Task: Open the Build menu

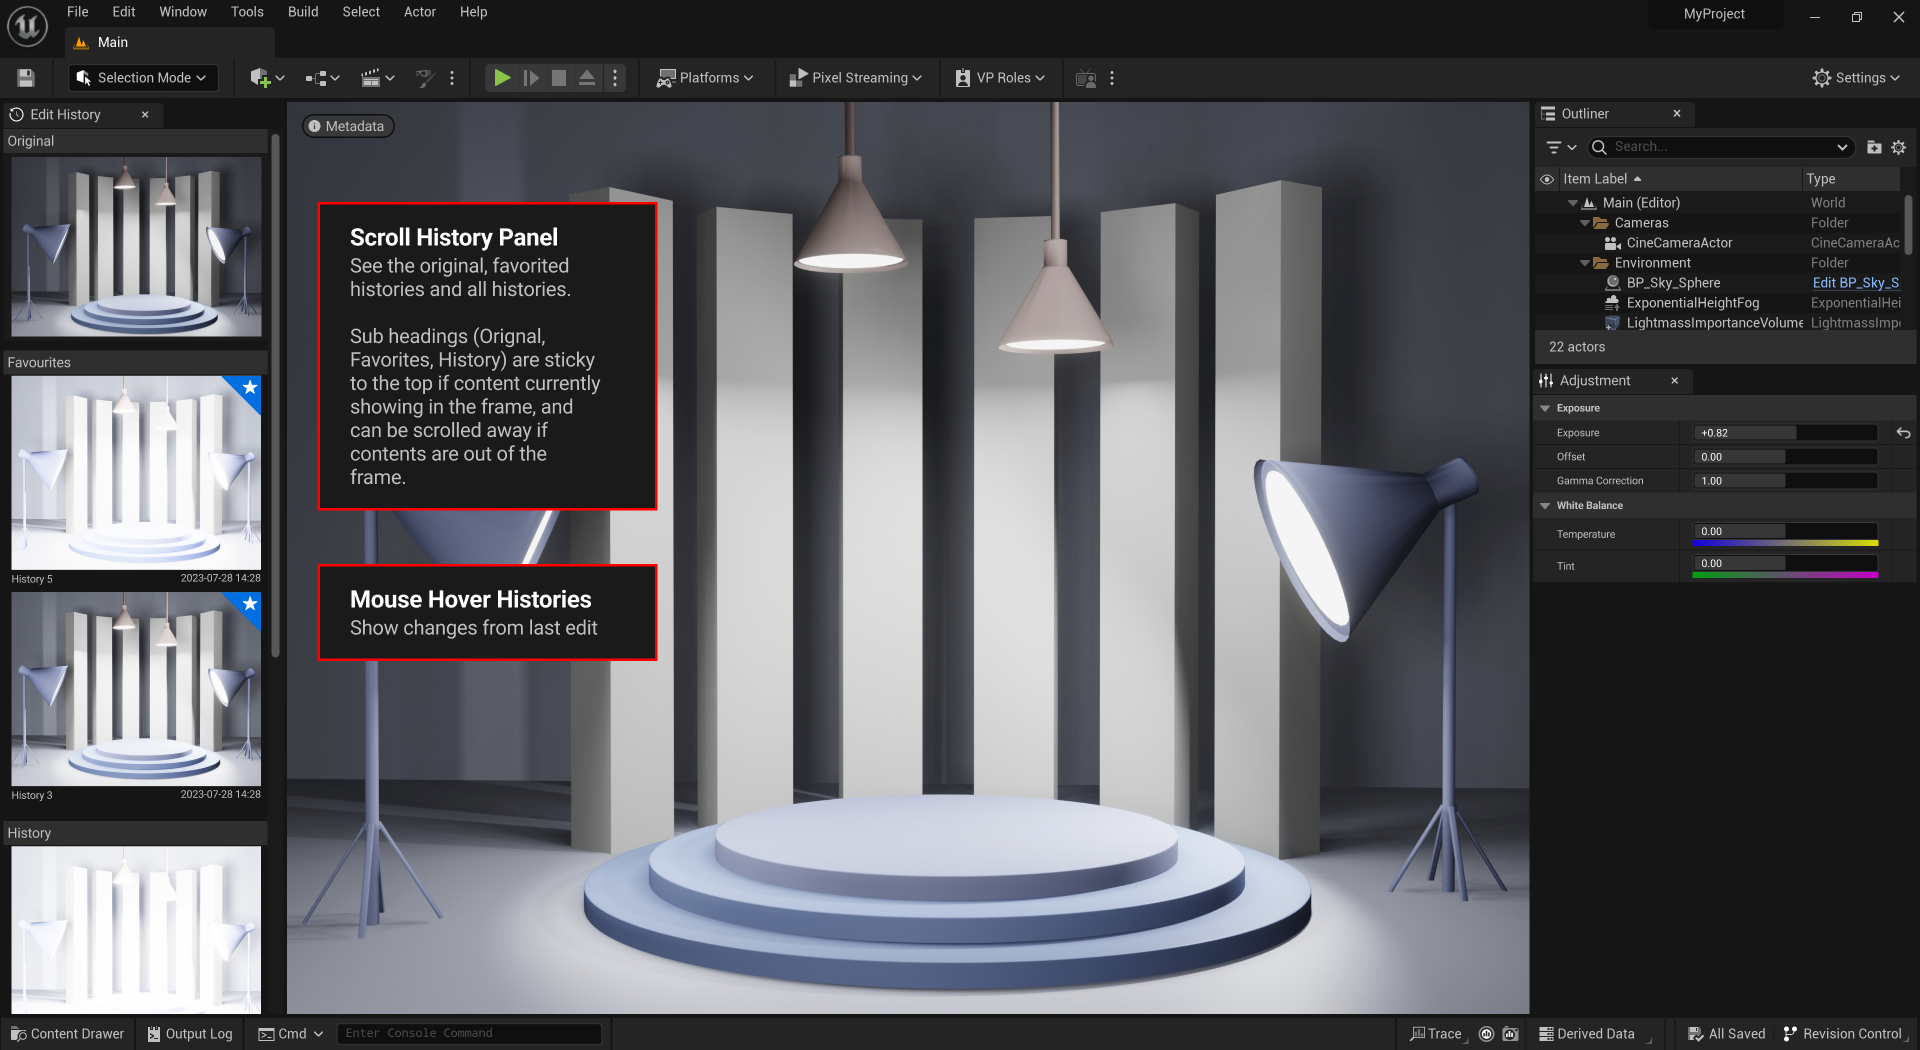Action: pos(303,12)
